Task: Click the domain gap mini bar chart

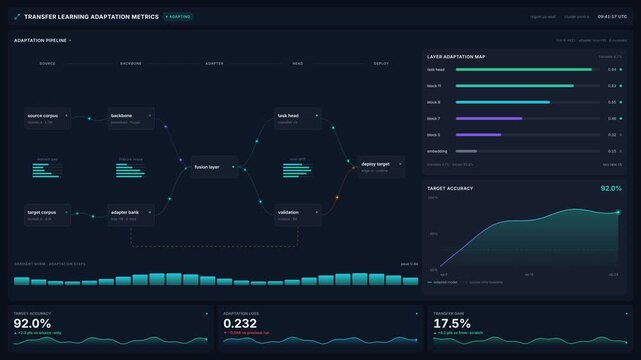Action: (47, 170)
